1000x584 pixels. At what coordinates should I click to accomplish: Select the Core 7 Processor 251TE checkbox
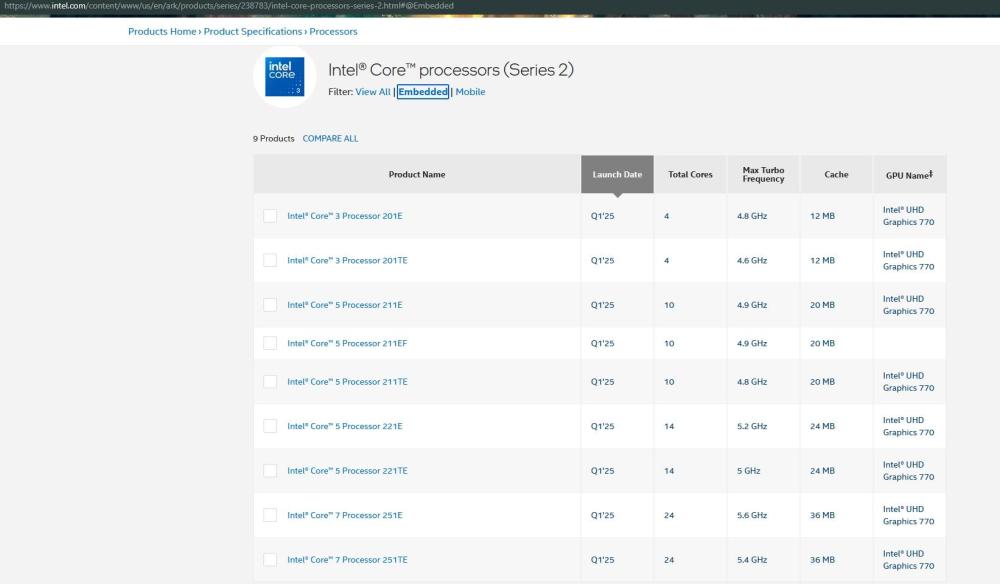(270, 560)
